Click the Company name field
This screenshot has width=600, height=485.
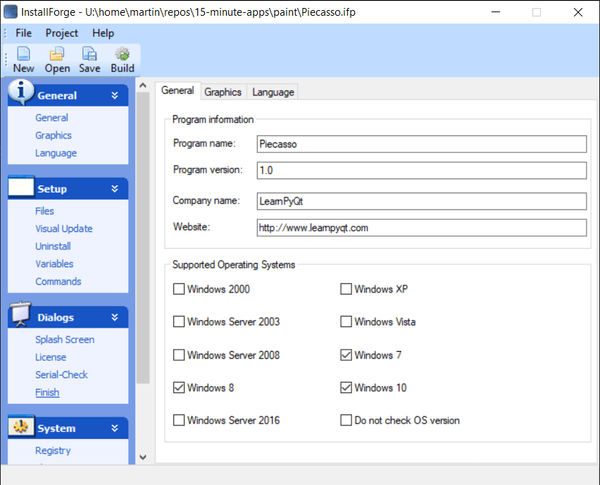(x=422, y=201)
